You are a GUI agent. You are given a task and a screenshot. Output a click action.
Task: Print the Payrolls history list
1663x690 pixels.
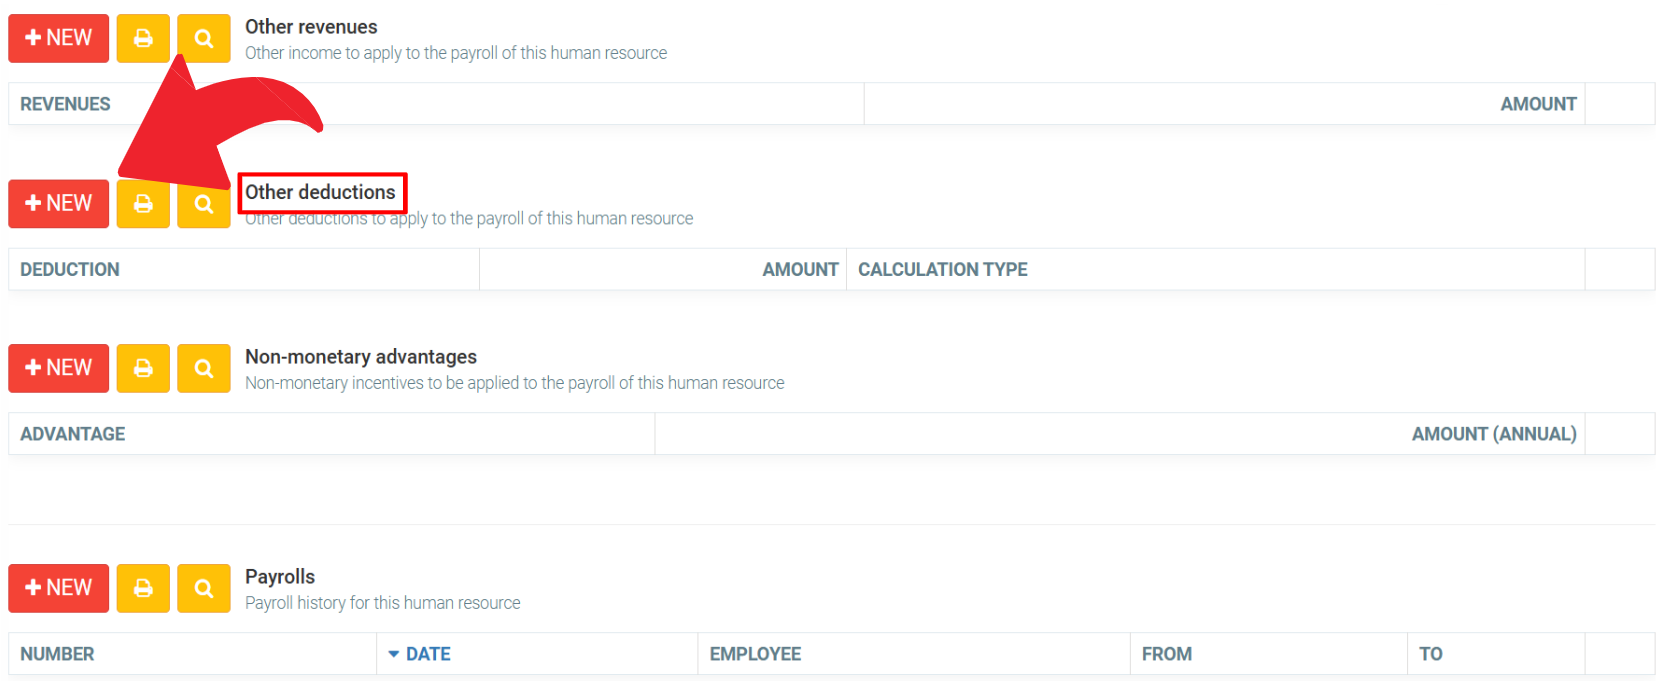click(x=143, y=588)
